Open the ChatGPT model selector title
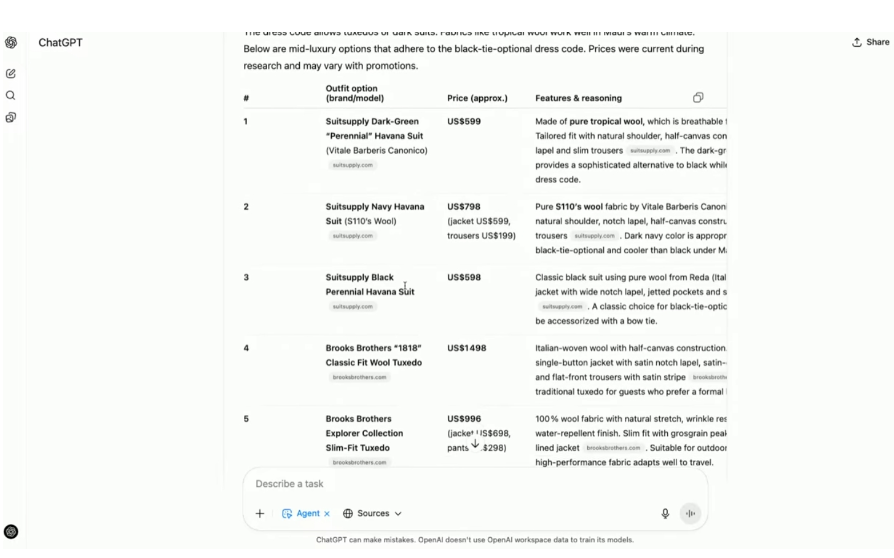This screenshot has width=894, height=558. [60, 43]
